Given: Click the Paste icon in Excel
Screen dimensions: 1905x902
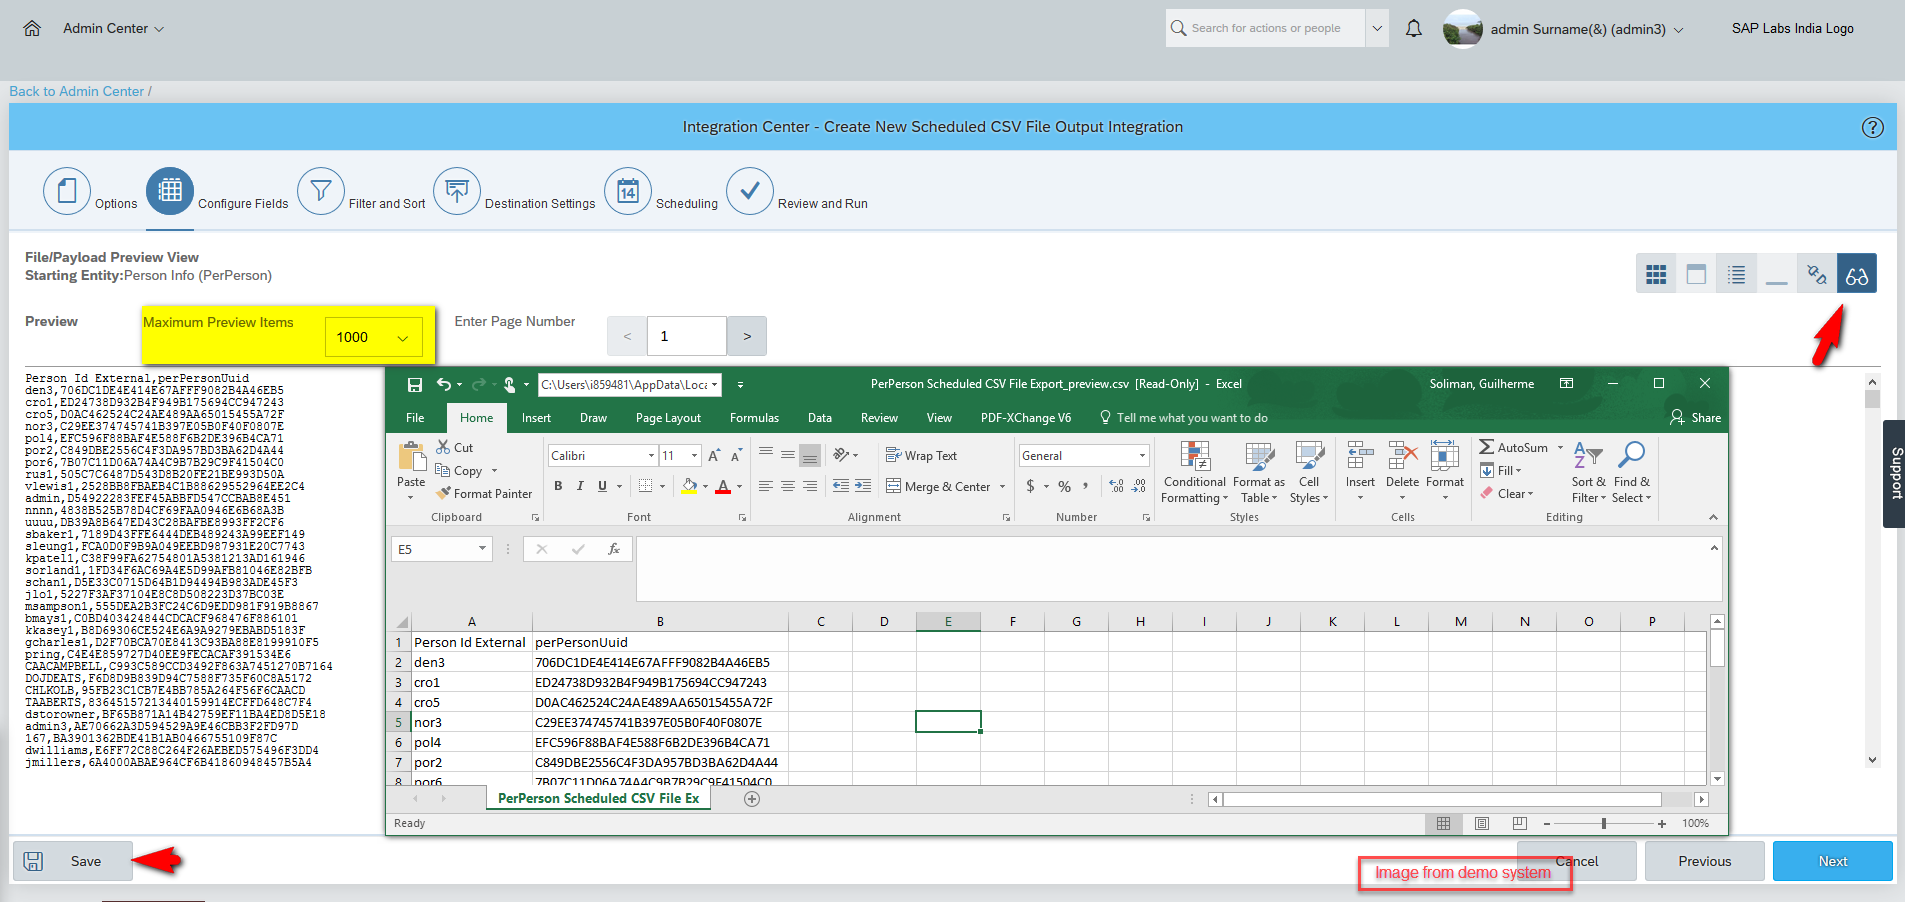Looking at the screenshot, I should point(412,458).
